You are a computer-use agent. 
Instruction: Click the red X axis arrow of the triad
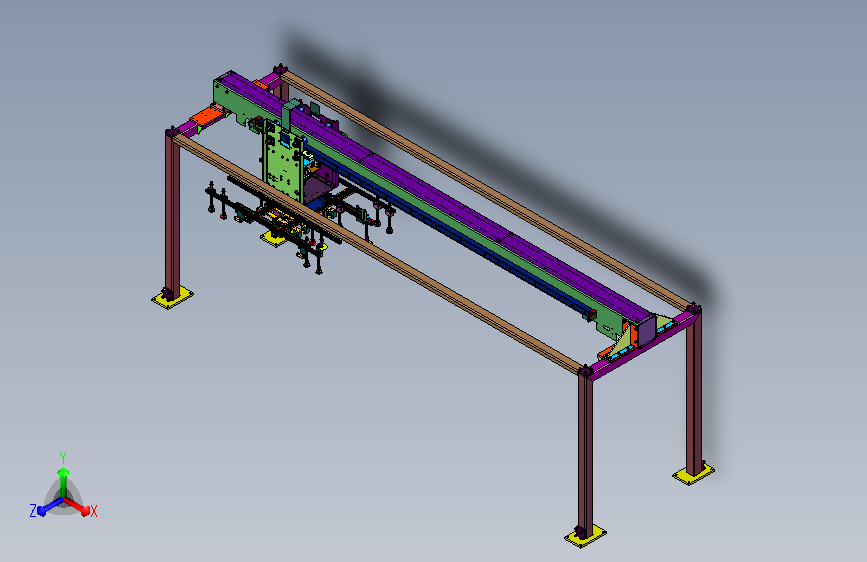click(79, 507)
